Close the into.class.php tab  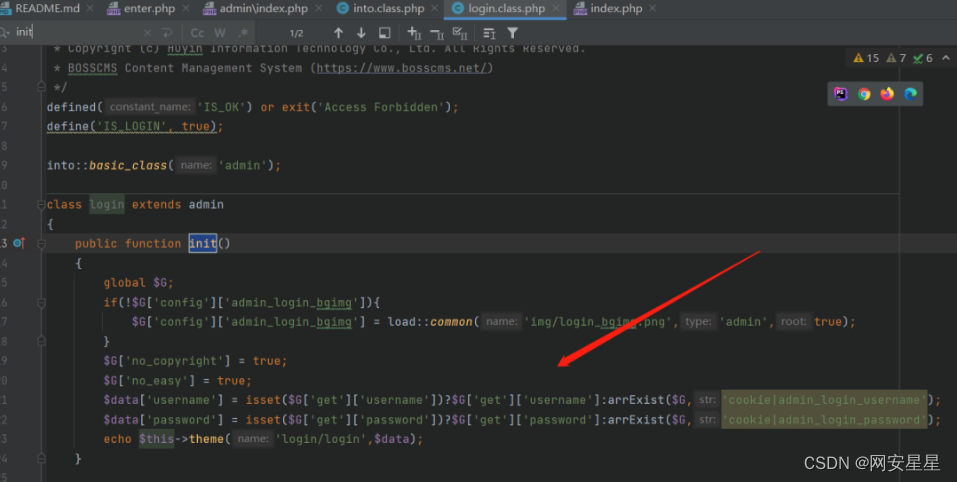435,9
